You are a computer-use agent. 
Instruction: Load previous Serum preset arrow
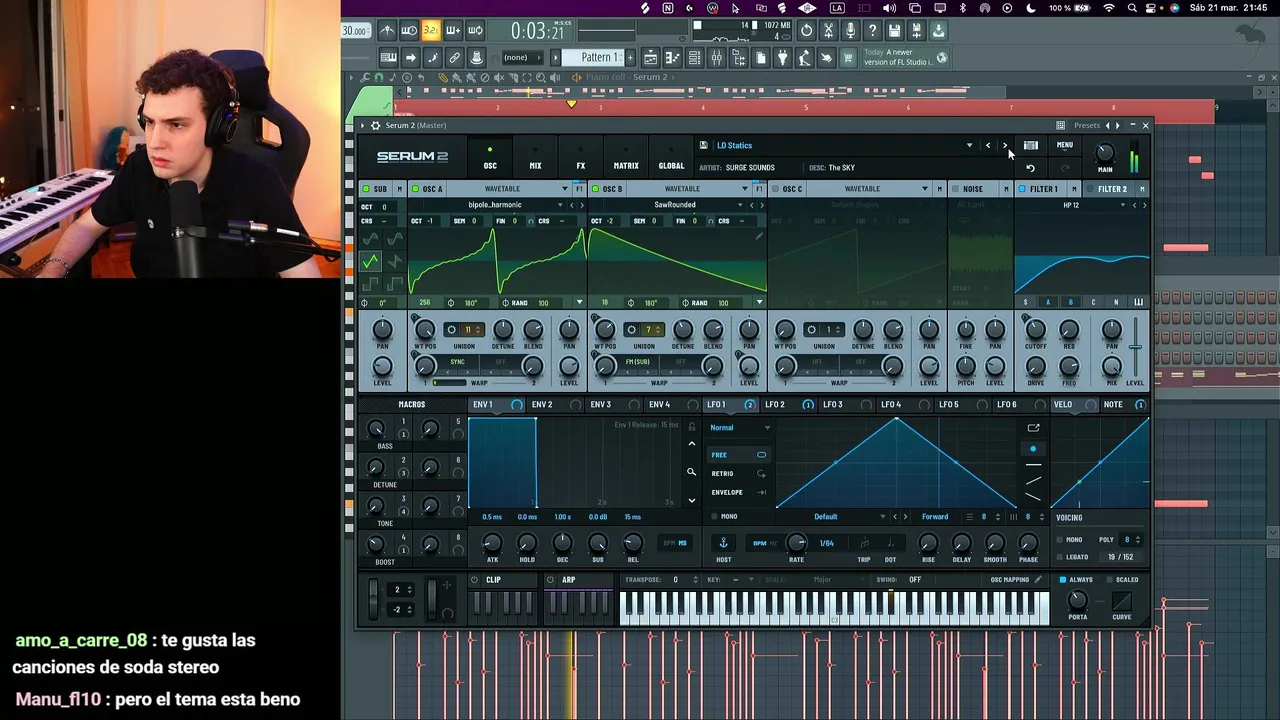coord(988,145)
